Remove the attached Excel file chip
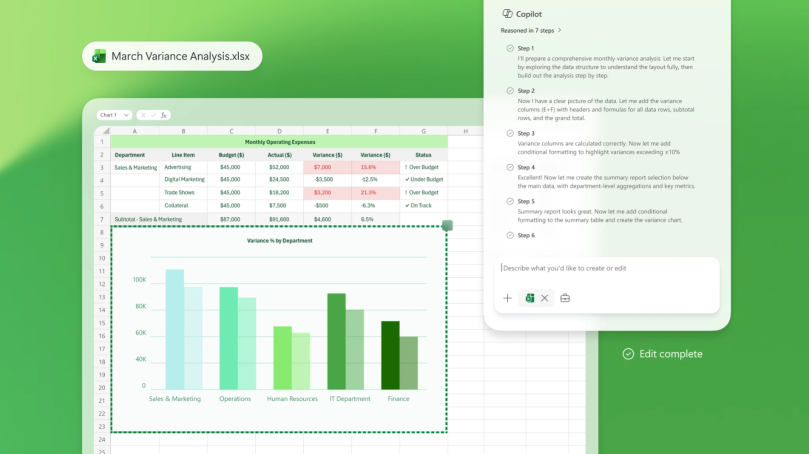Screen dimensions: 809x454 coord(544,298)
